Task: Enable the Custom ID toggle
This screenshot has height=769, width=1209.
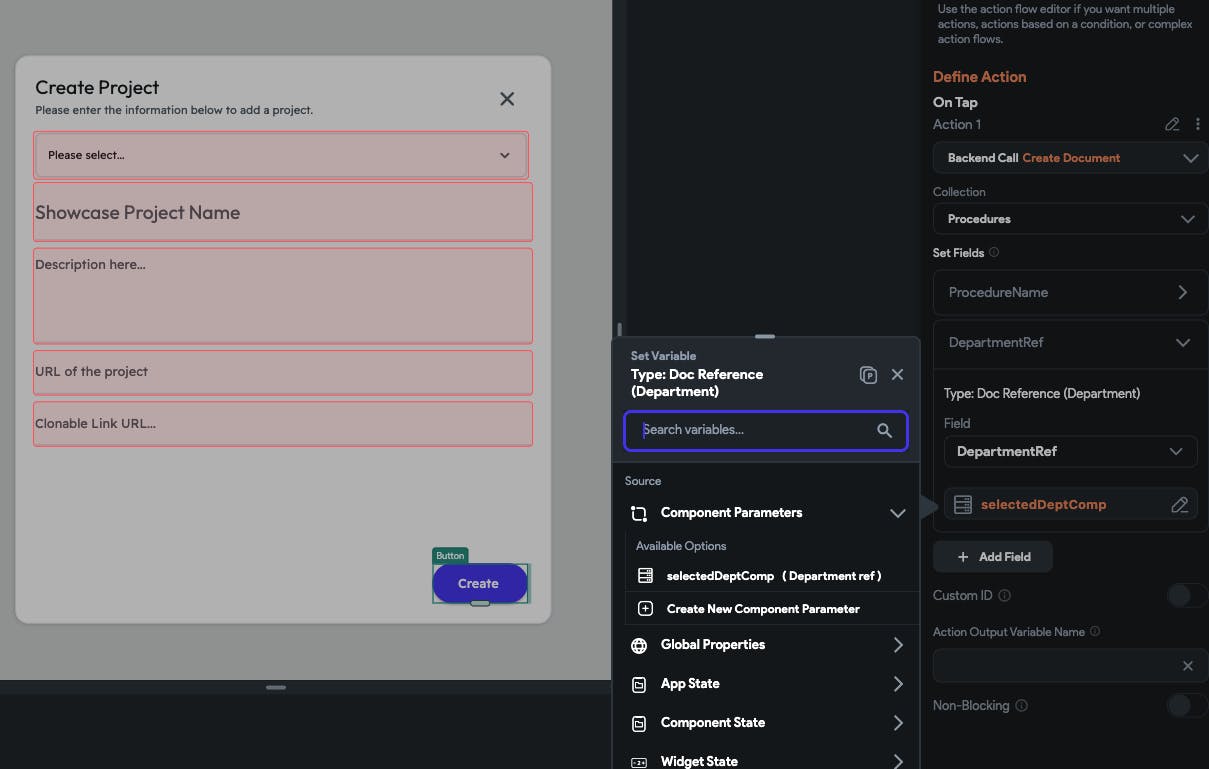Action: tap(1186, 596)
